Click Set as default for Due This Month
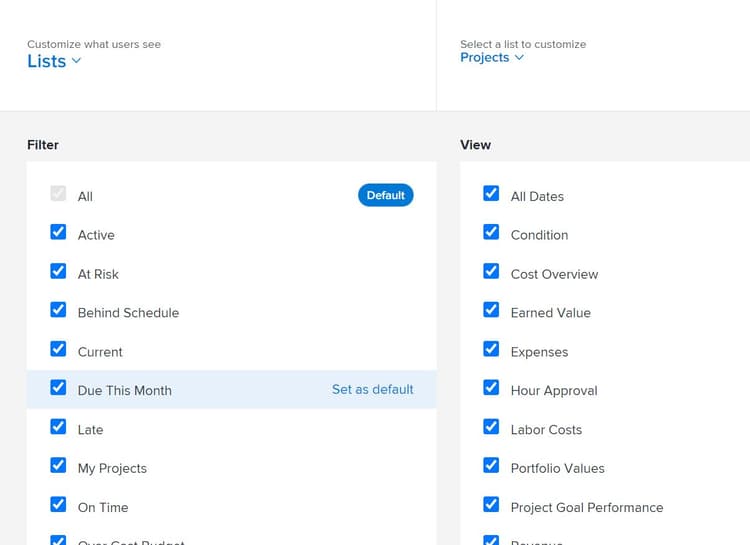This screenshot has width=750, height=545. (372, 390)
